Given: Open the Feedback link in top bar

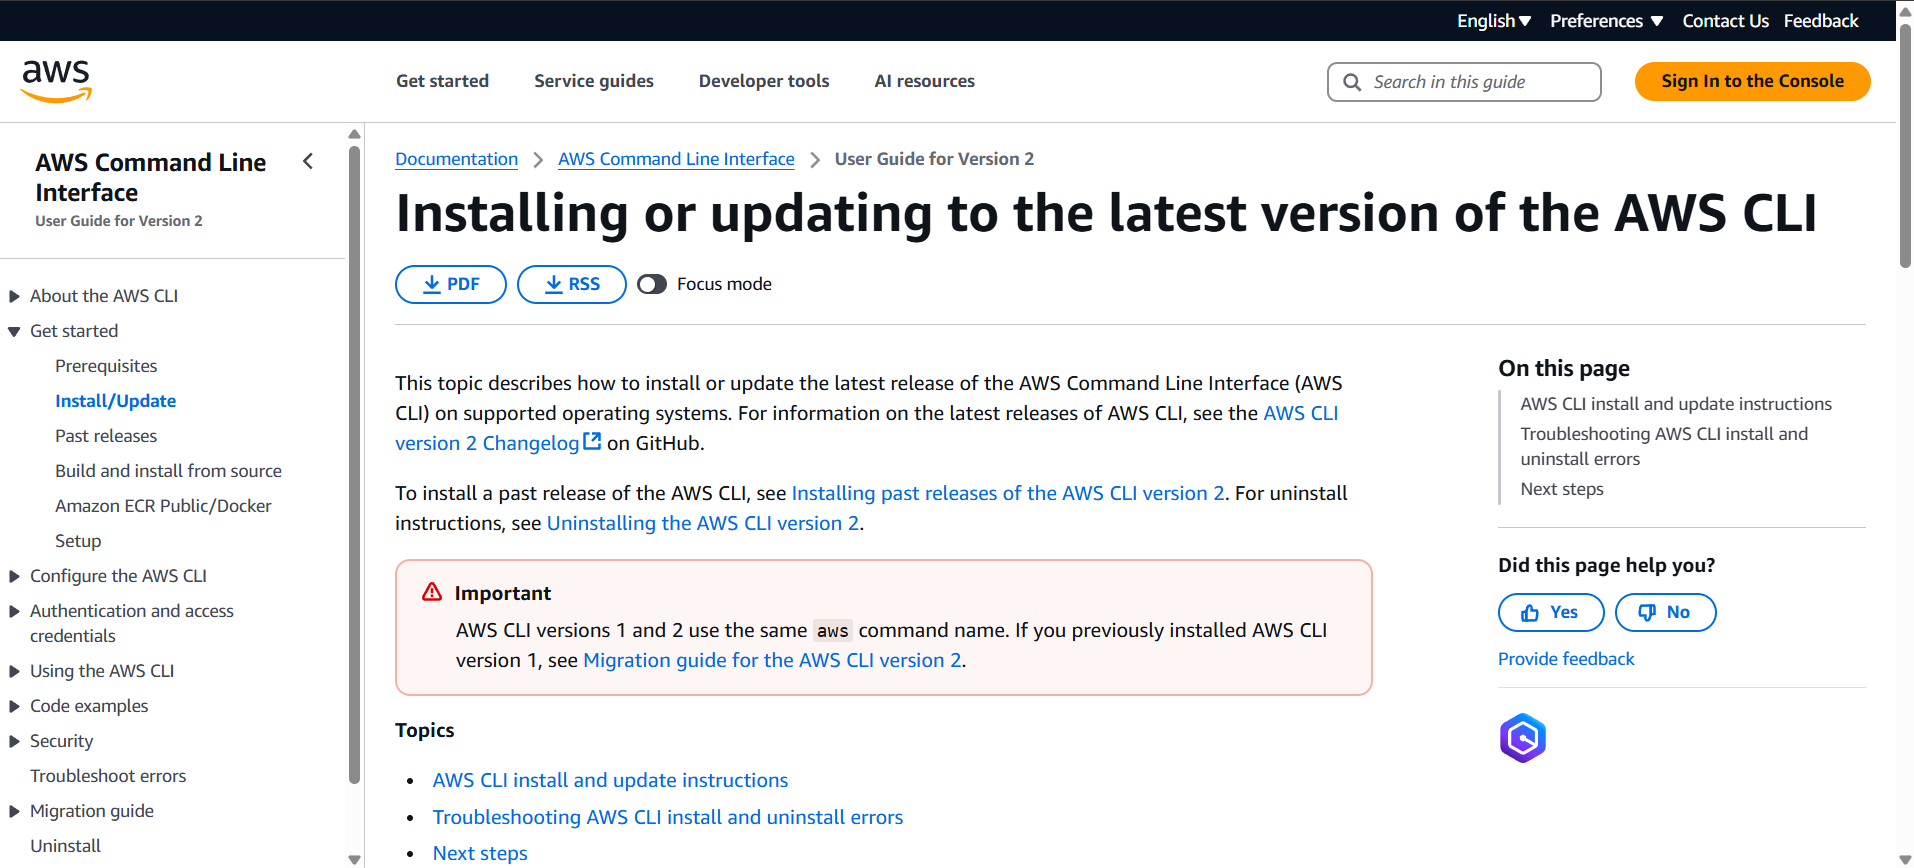Looking at the screenshot, I should tap(1821, 21).
